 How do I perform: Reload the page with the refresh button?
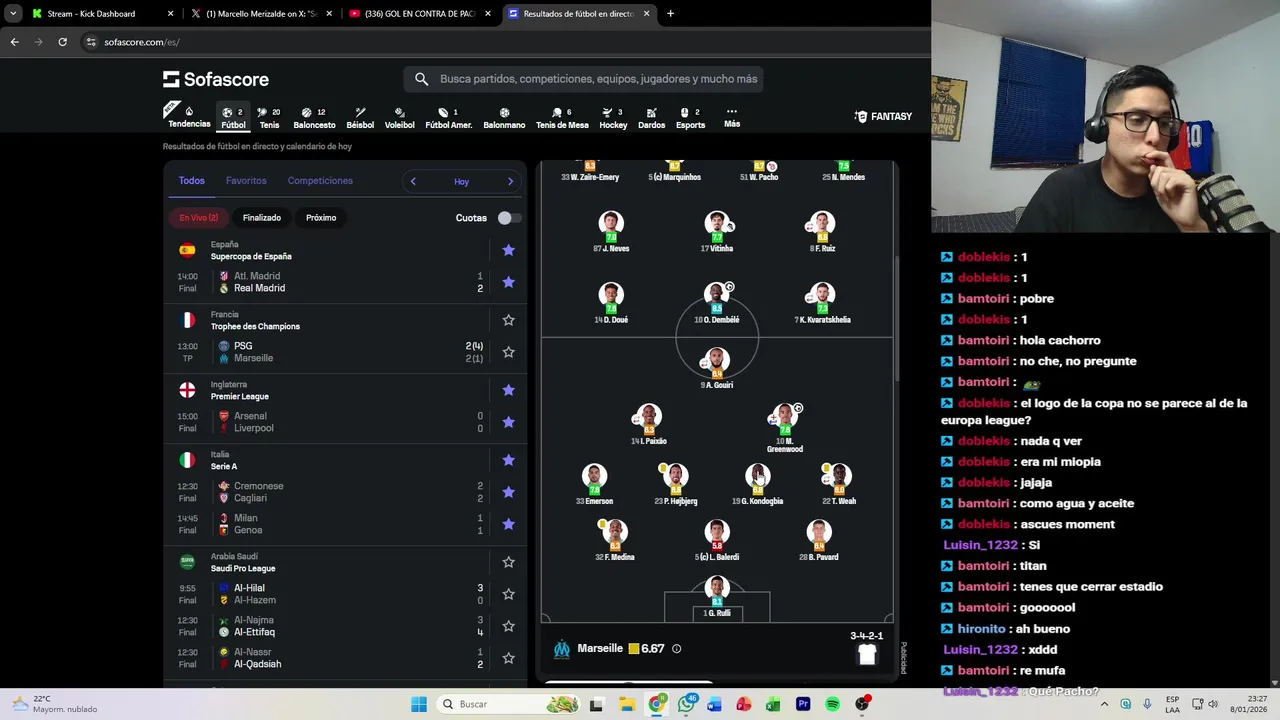(62, 42)
